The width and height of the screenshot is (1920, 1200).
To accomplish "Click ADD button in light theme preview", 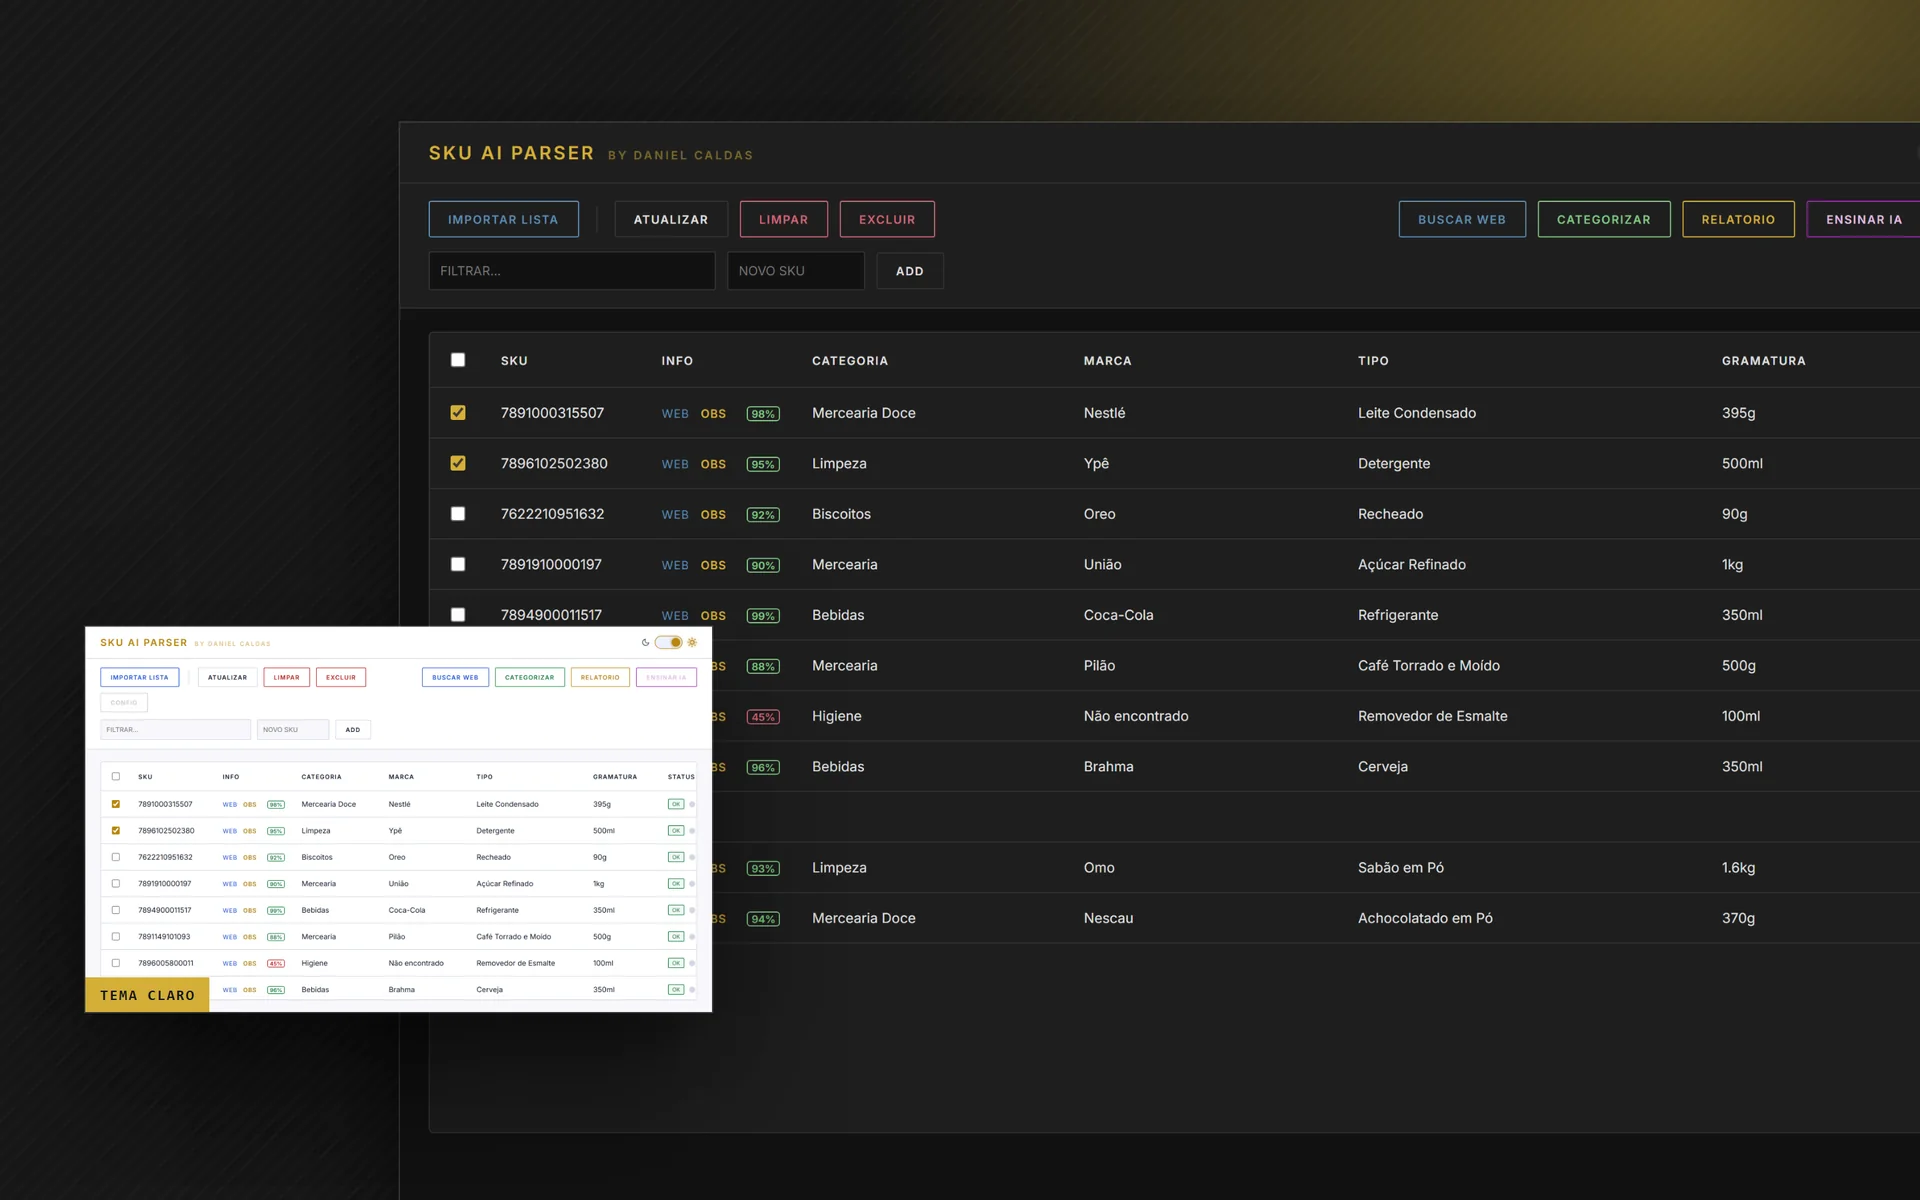I will tap(353, 730).
